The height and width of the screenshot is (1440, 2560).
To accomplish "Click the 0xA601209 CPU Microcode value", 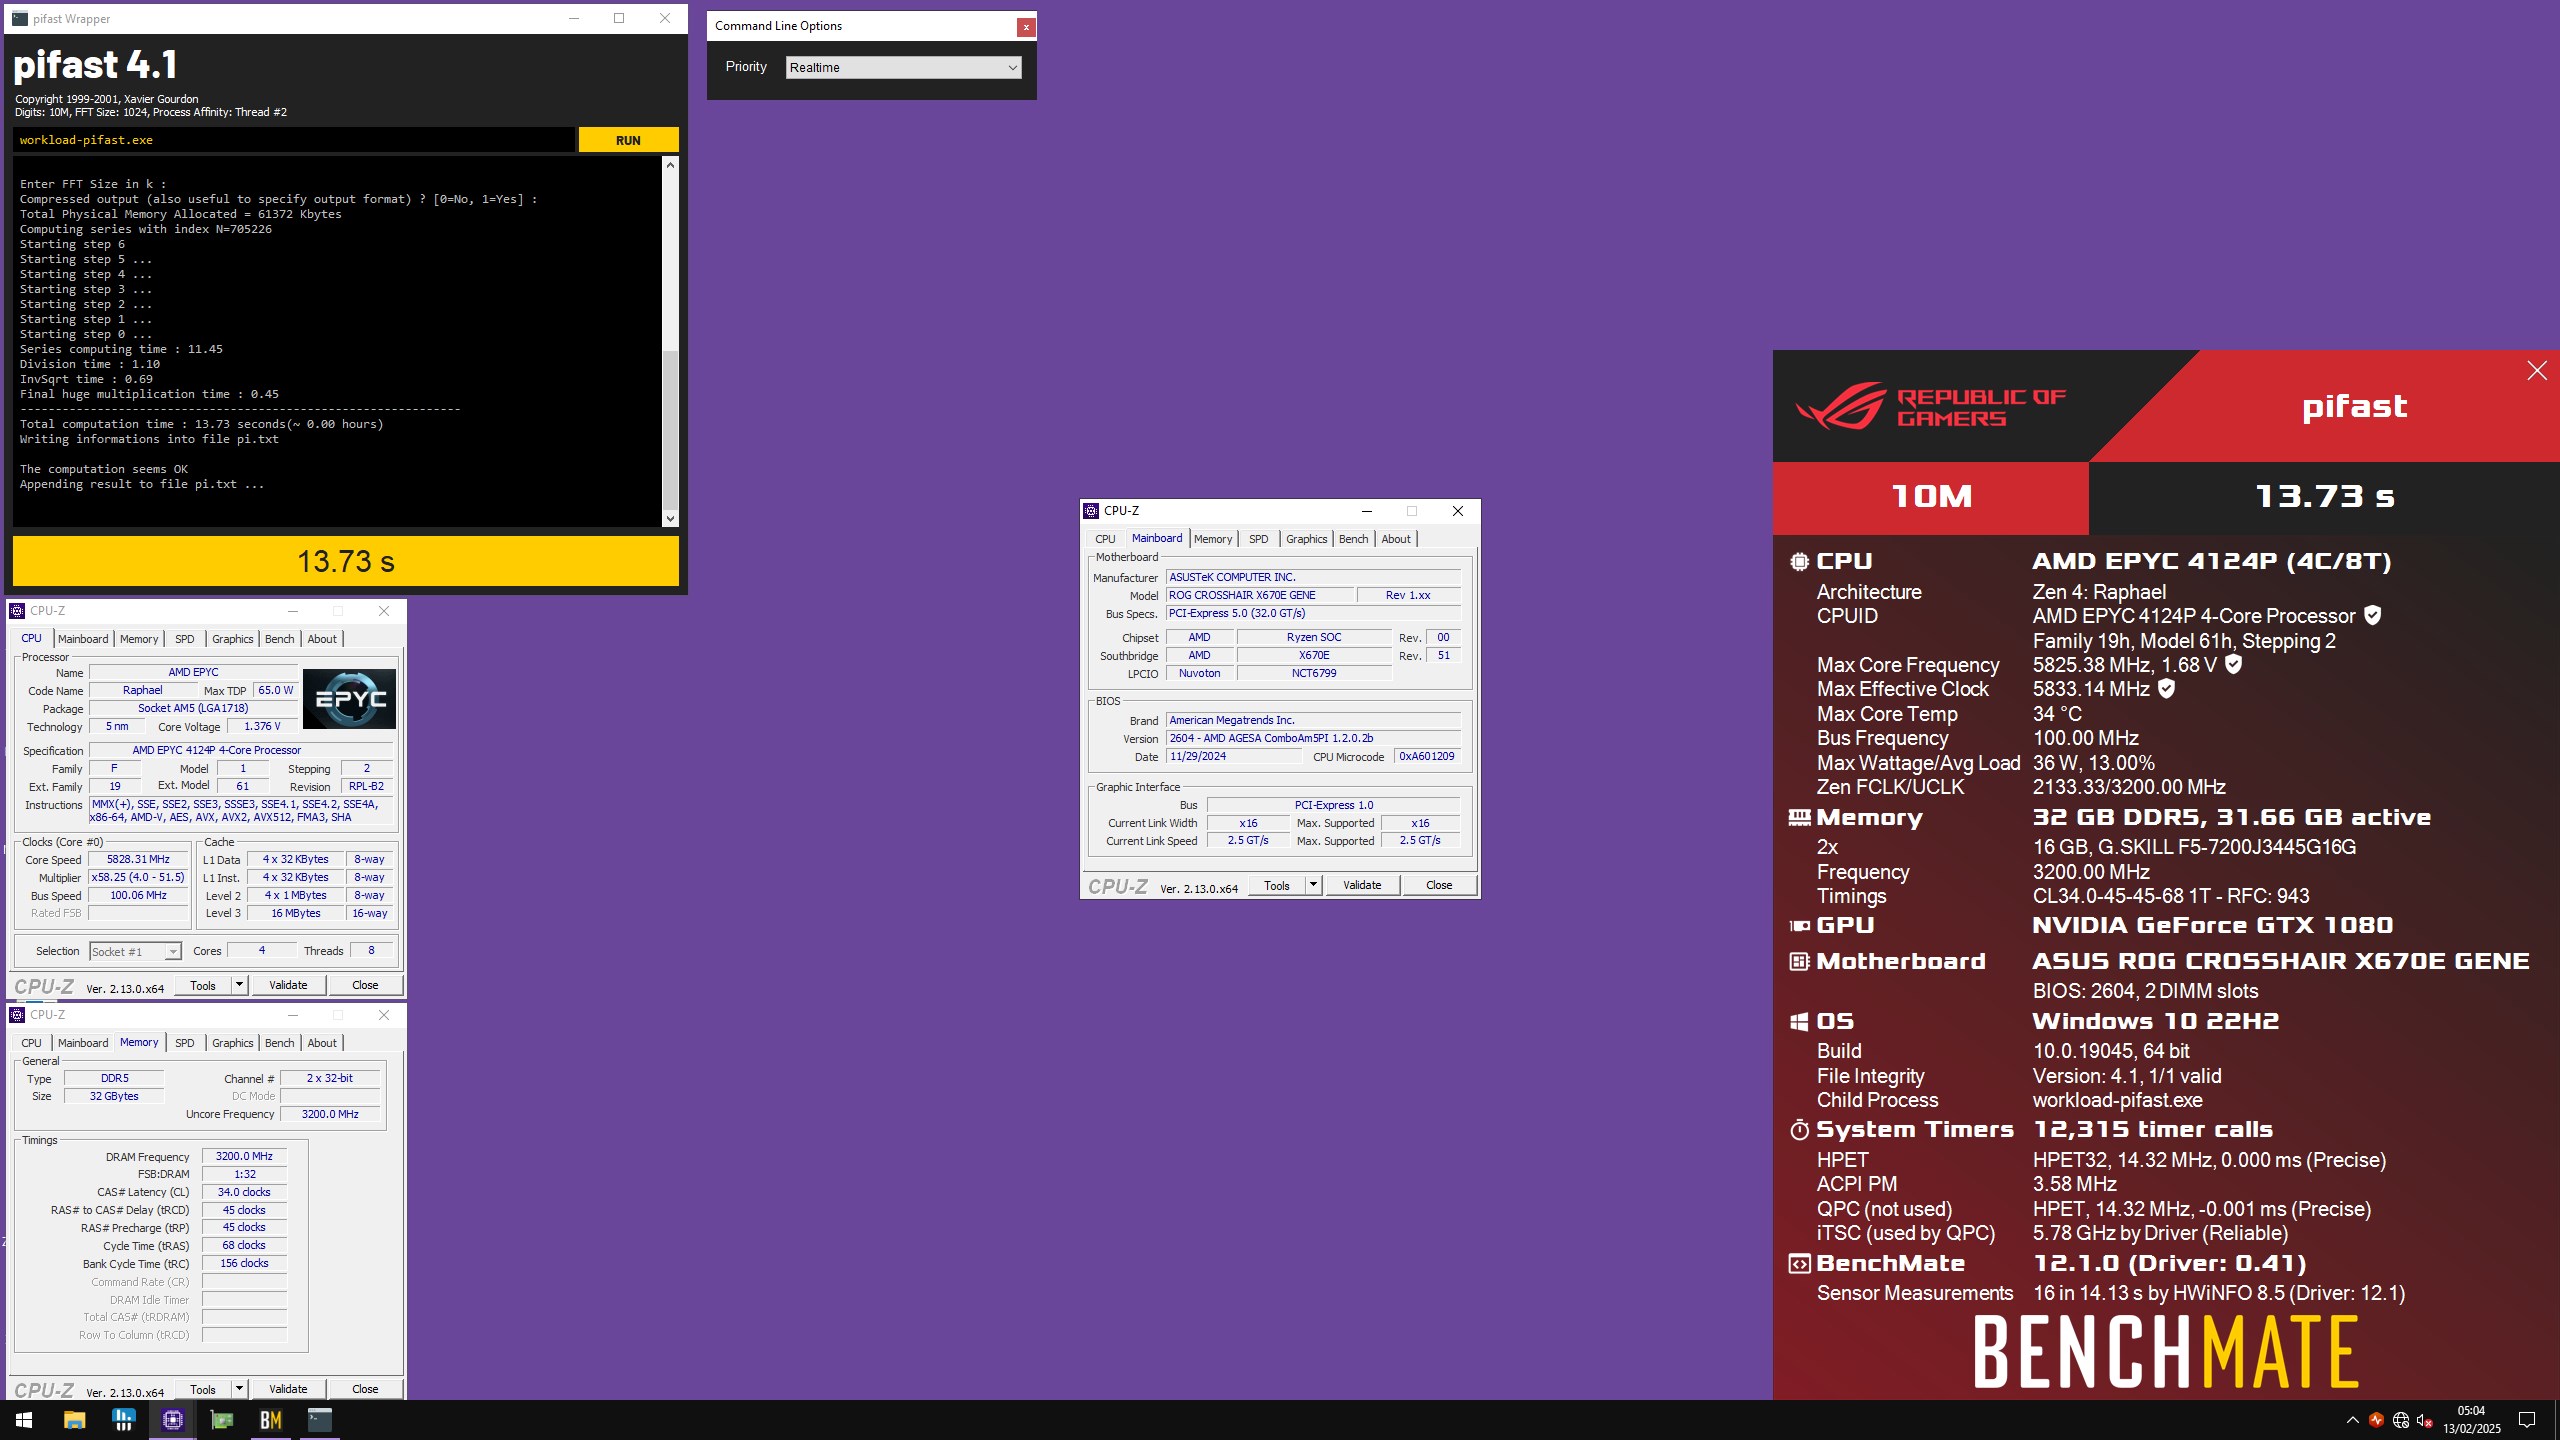I will coord(1427,756).
